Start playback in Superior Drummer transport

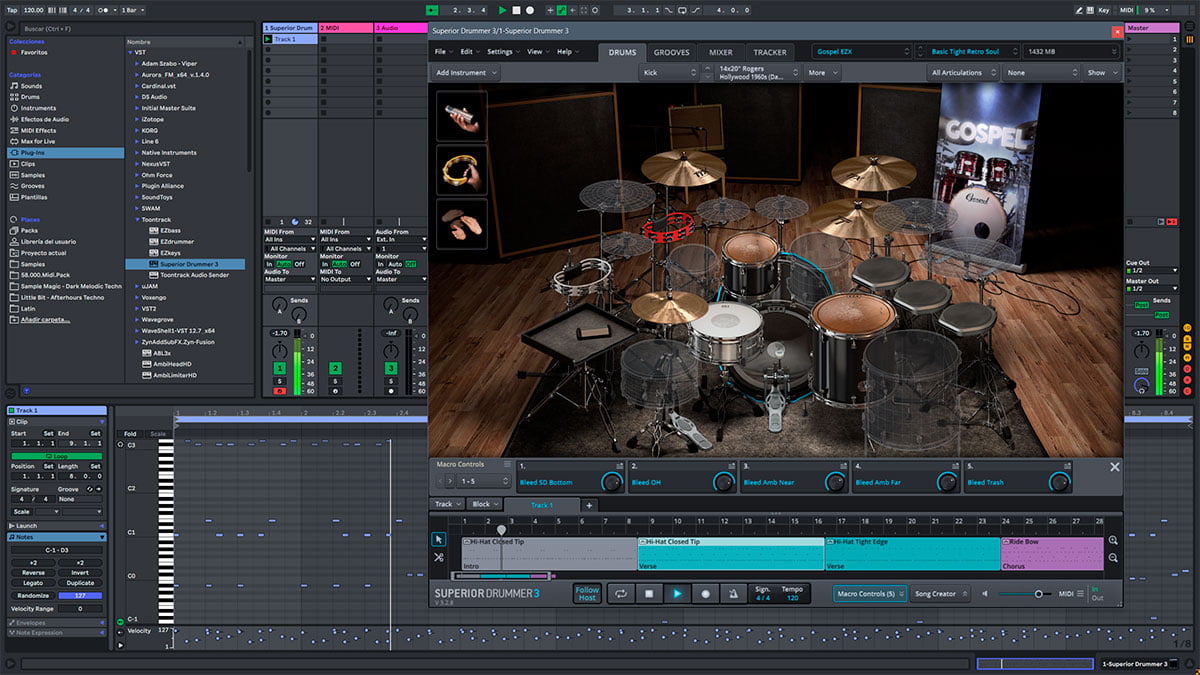677,594
